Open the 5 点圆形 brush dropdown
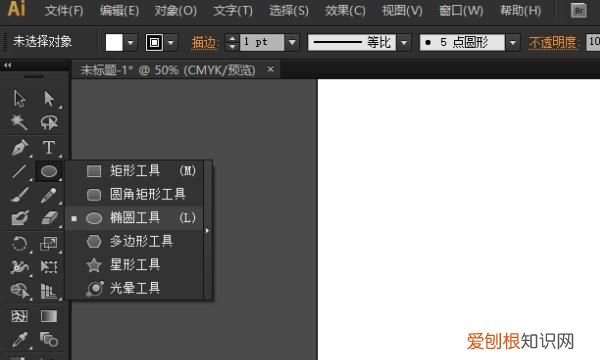Screen dimensions: 600x360 [x=512, y=42]
